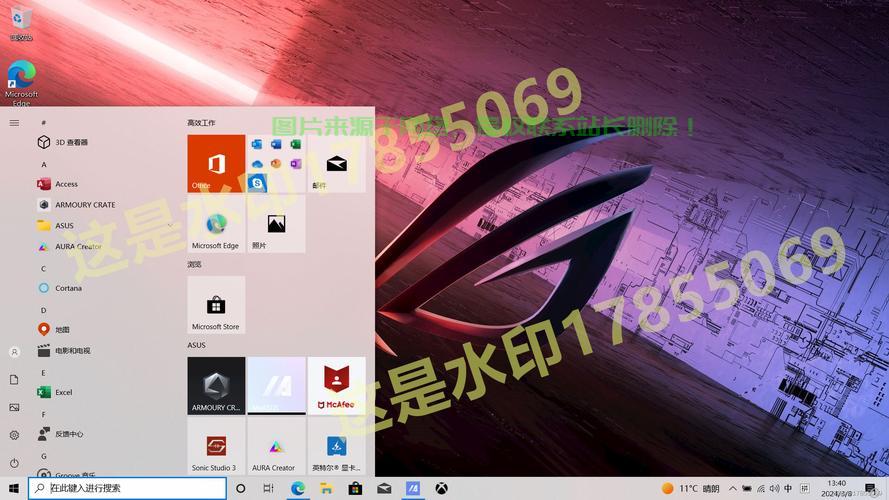Open the Sonic Studio 3 tile
Screen dimensions: 889x500
point(216,446)
